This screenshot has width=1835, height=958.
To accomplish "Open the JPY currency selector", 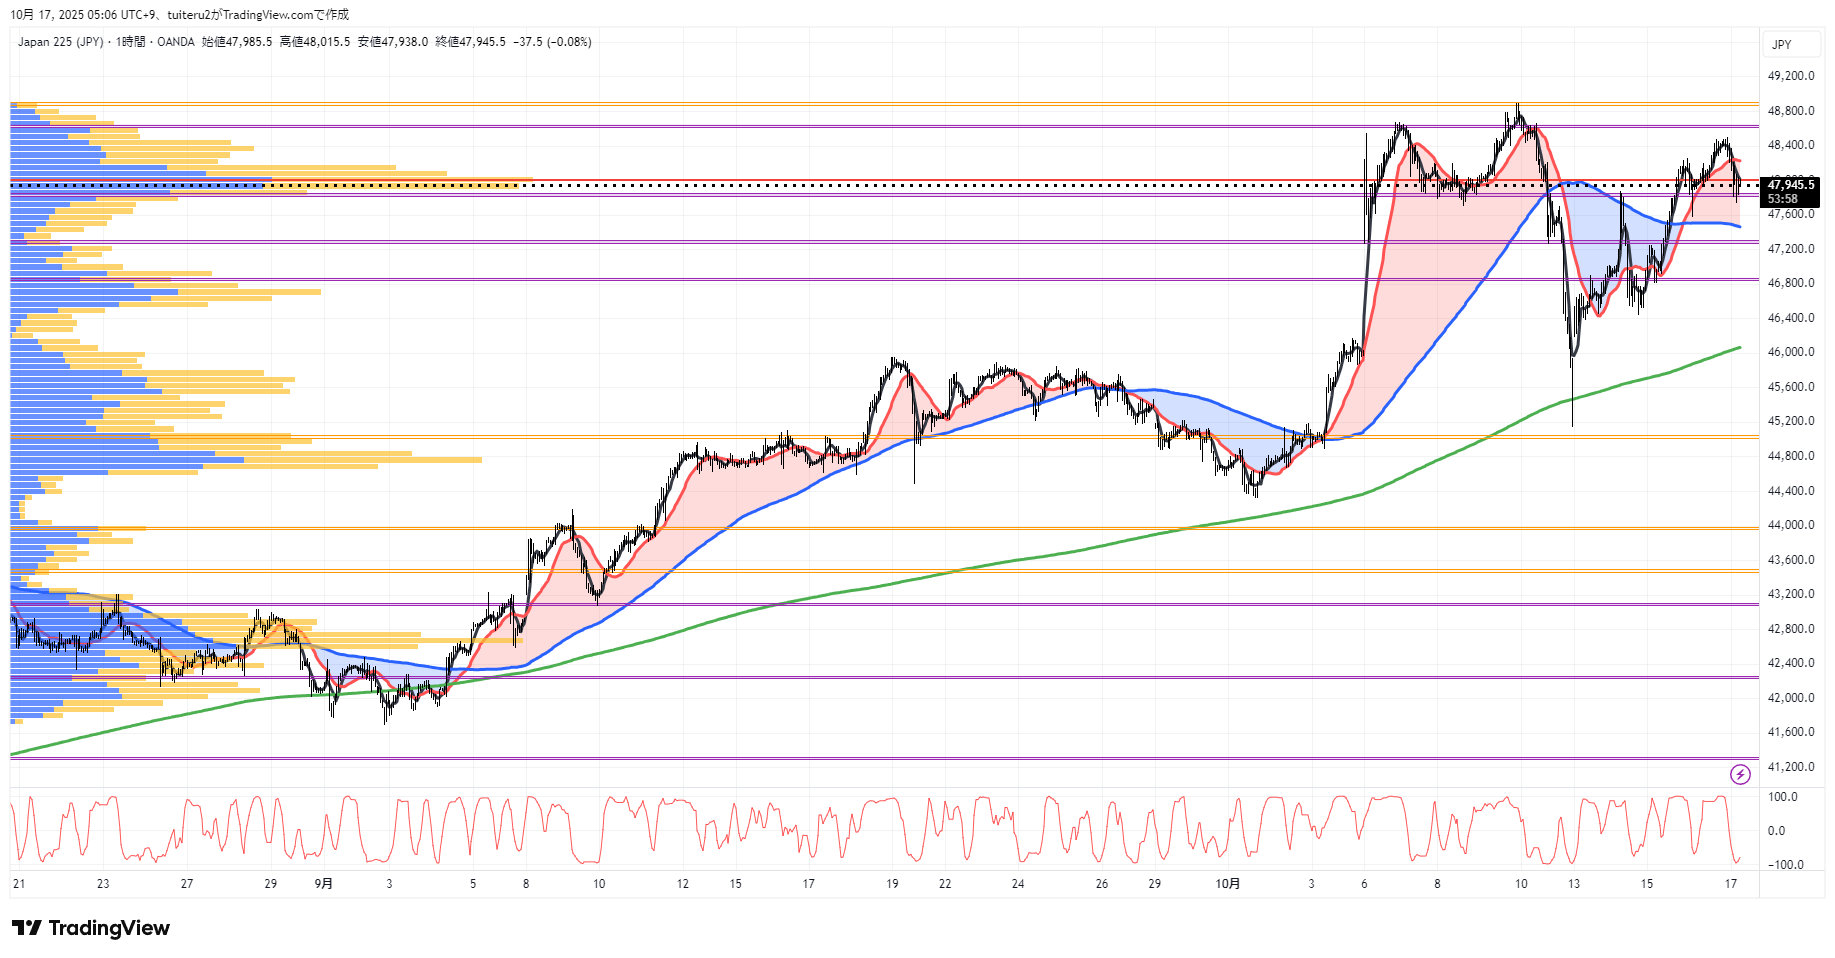I will [1781, 44].
